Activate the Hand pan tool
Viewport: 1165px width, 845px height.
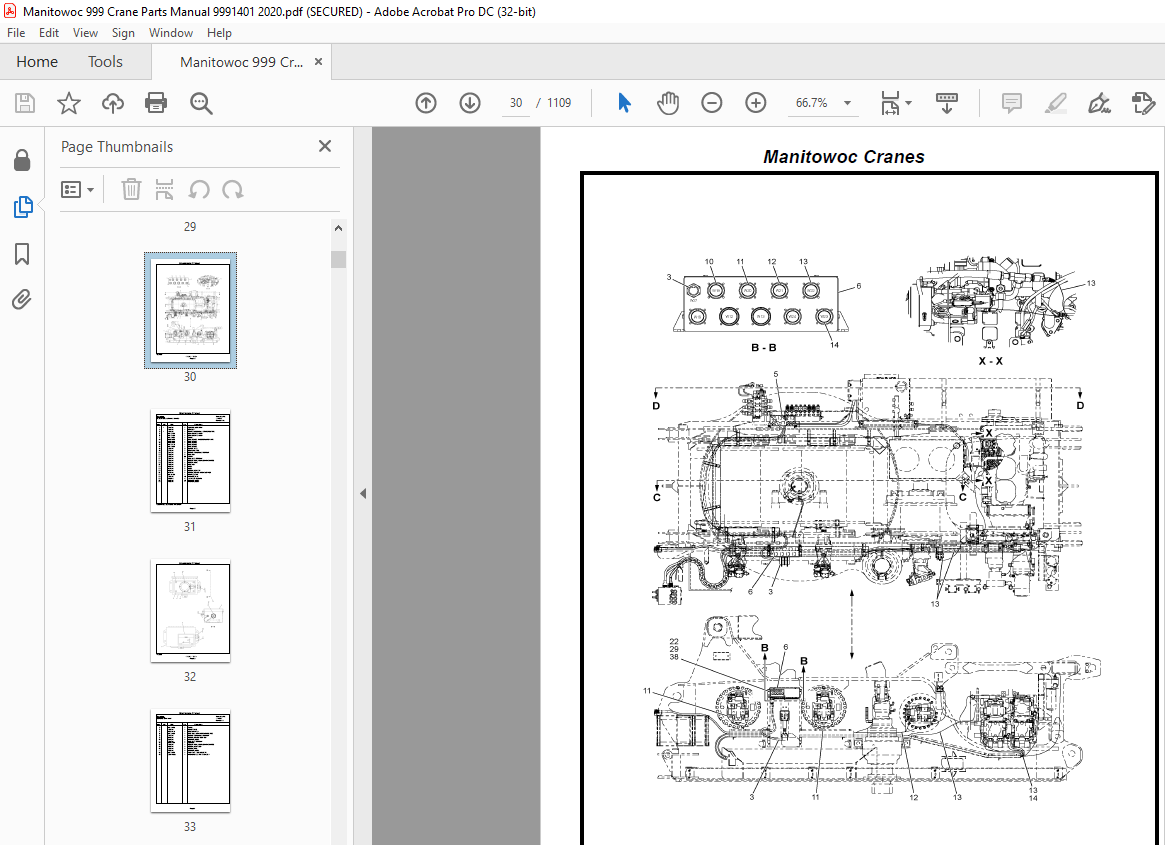[668, 103]
